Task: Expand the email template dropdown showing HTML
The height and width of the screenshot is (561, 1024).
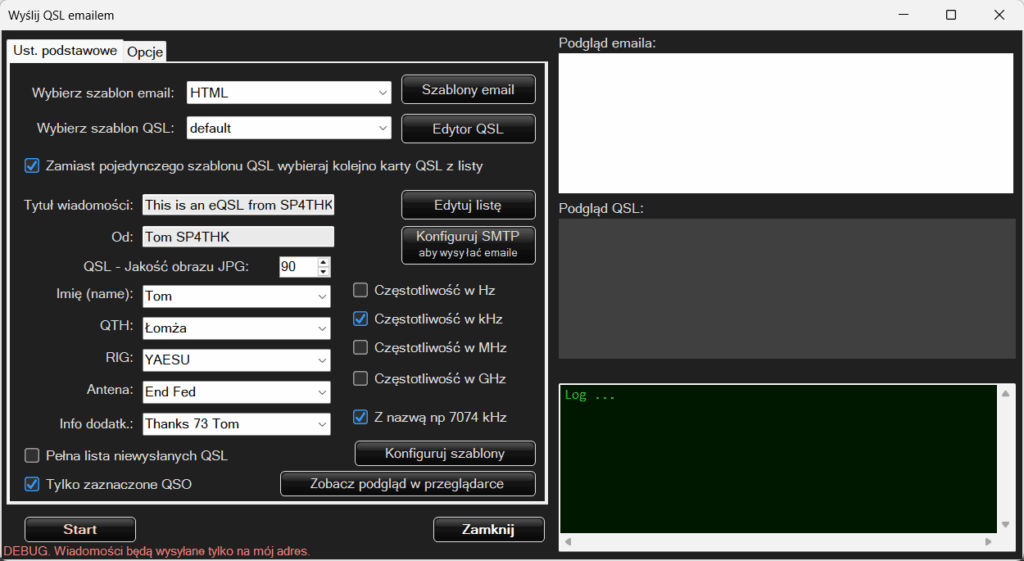Action: pyautogui.click(x=289, y=93)
